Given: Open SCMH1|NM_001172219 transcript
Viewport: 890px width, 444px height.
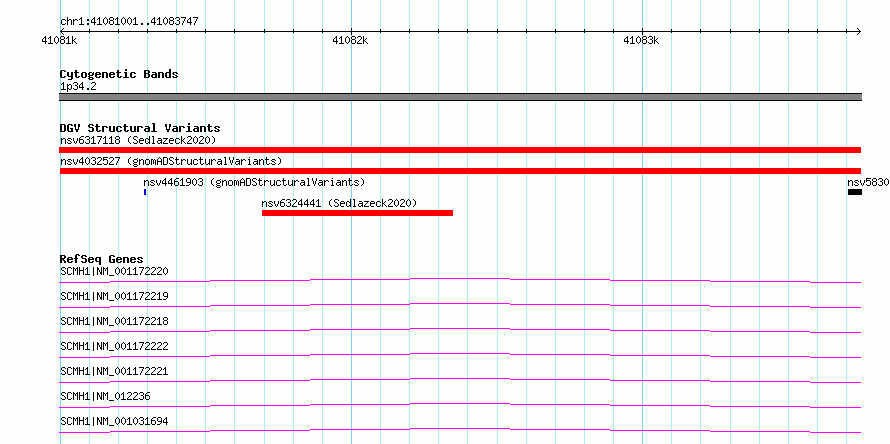Looking at the screenshot, I should pos(115,296).
